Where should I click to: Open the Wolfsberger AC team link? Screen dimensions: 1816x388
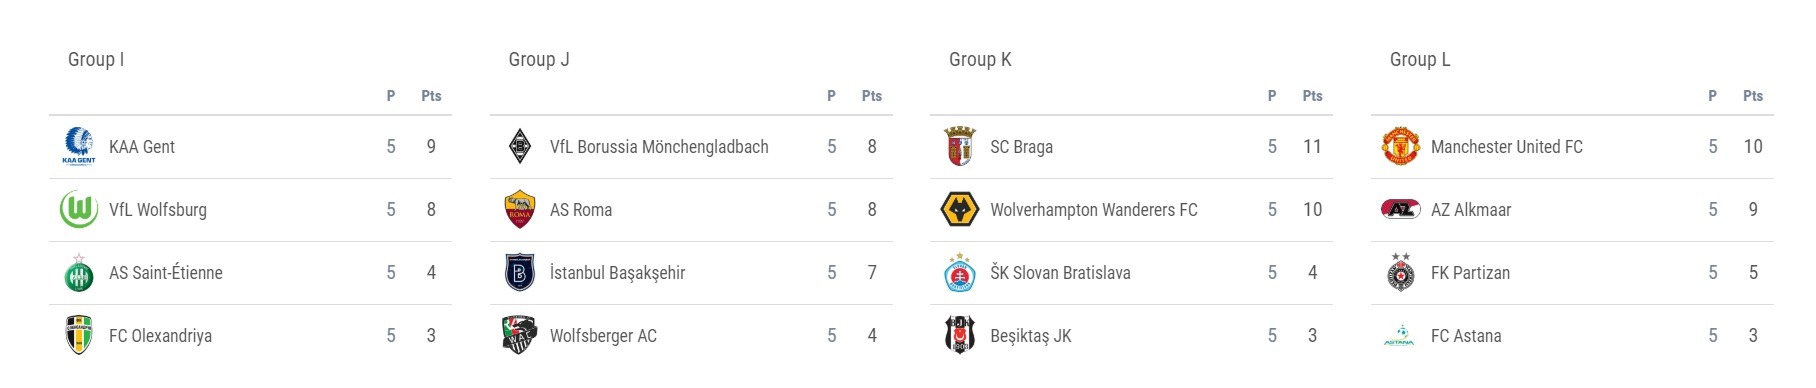(x=603, y=336)
